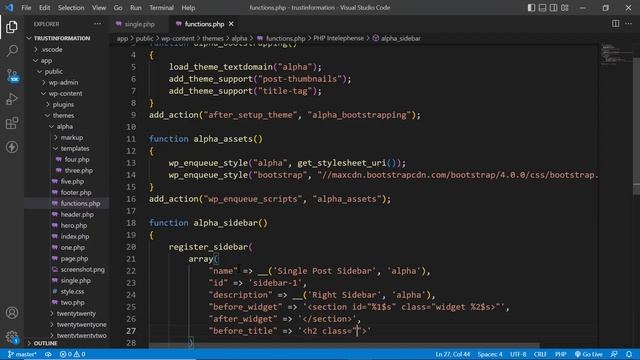
Task: Open the lightning bolt extension view
Action: point(12,147)
